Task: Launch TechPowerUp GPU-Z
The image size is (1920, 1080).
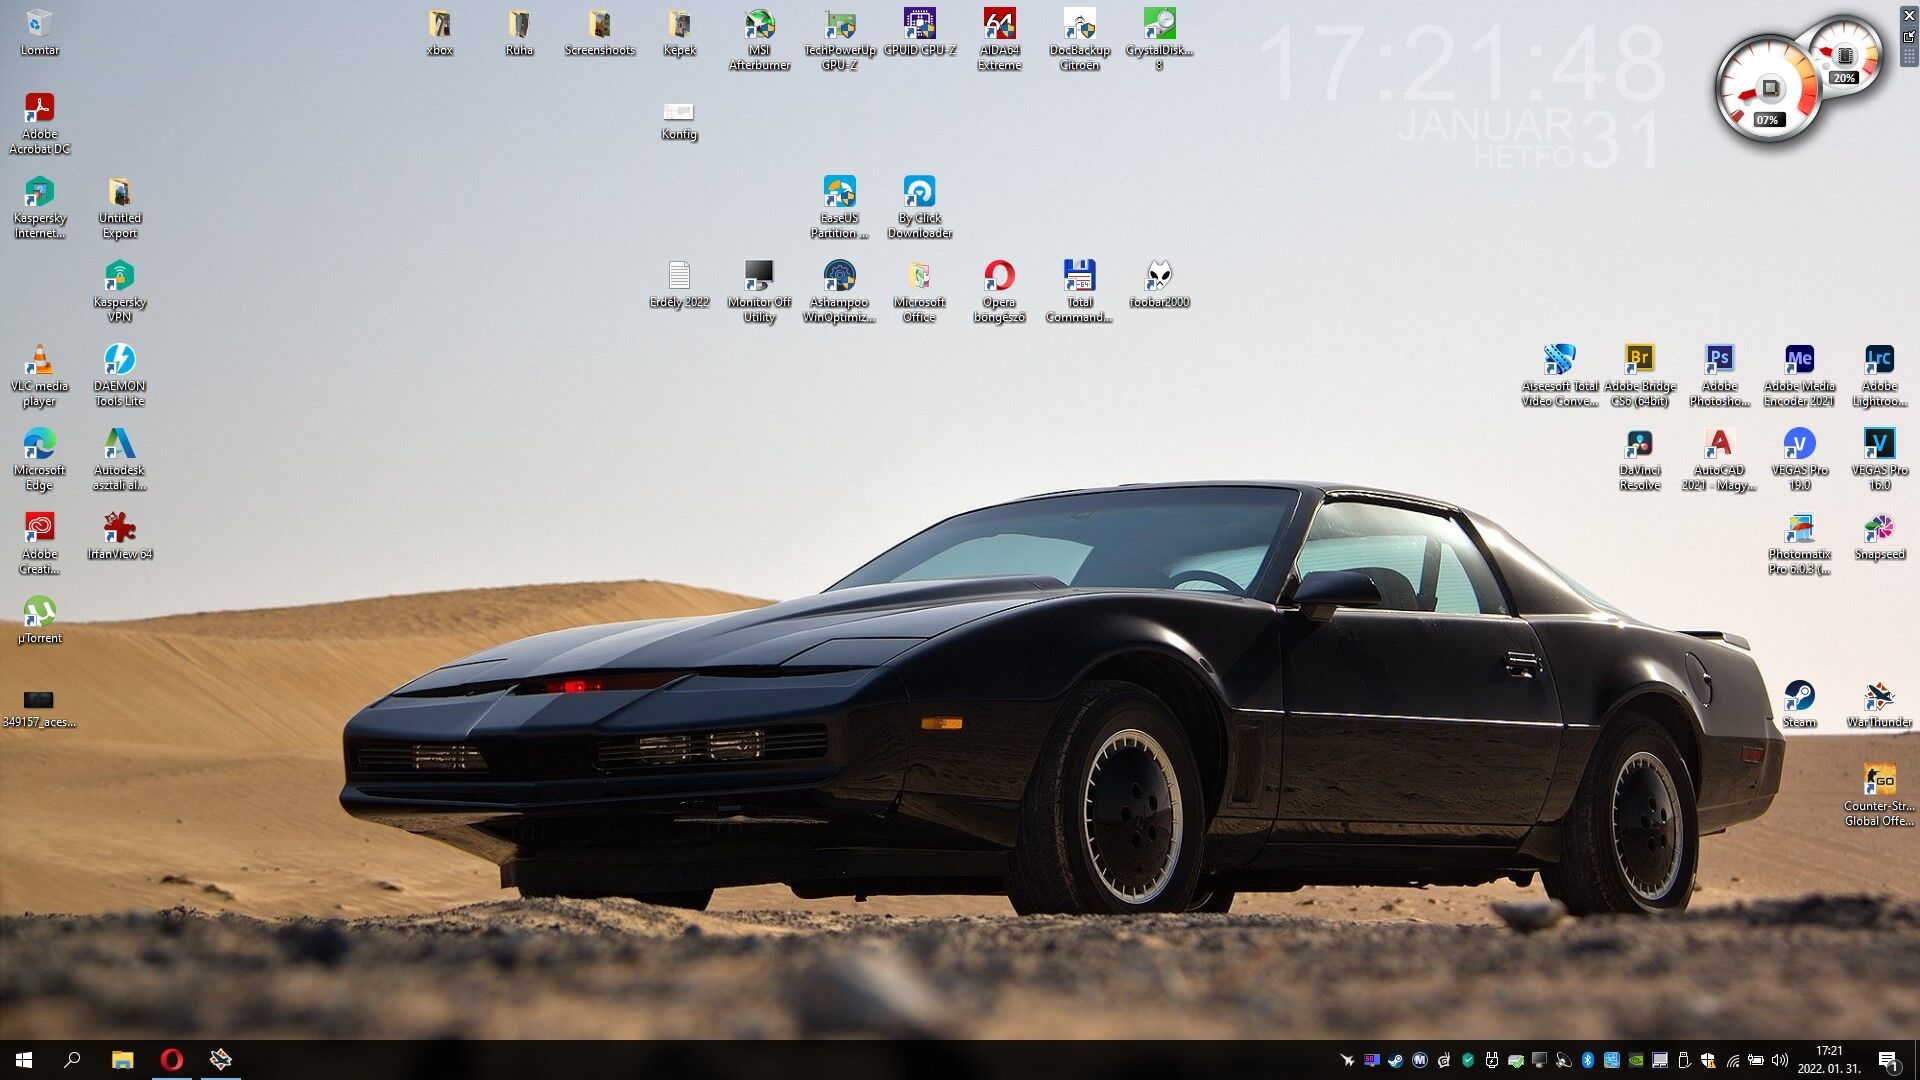Action: point(839,40)
